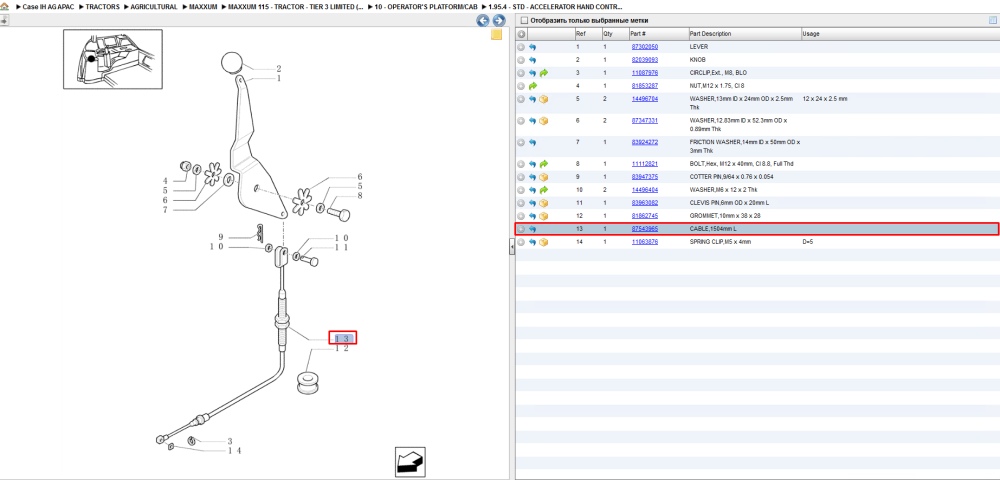Click blue arrow icon in GROMMET row
This screenshot has height=480, width=1000.
pyautogui.click(x=533, y=216)
